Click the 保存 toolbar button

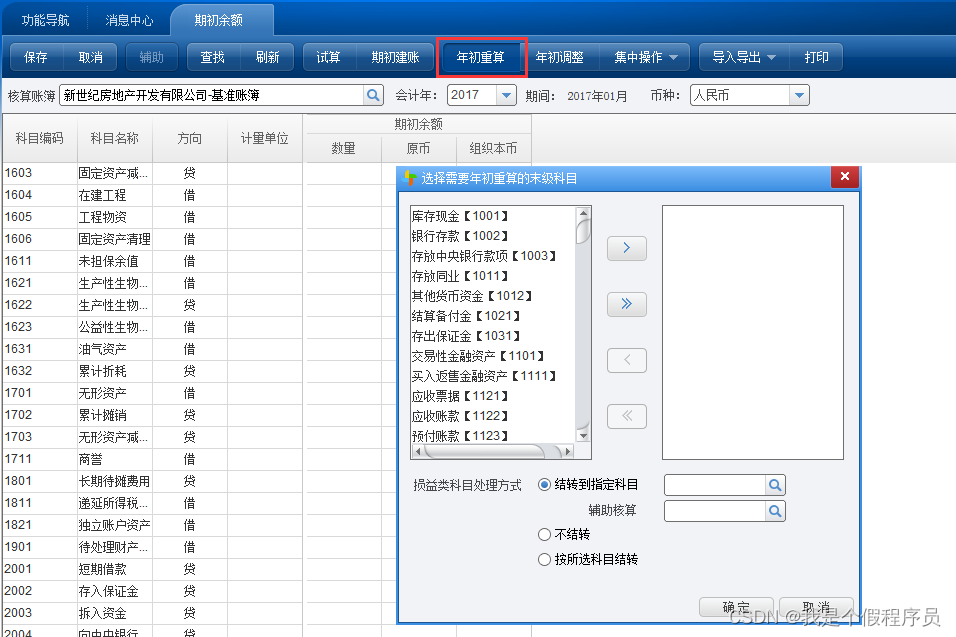[x=36, y=57]
